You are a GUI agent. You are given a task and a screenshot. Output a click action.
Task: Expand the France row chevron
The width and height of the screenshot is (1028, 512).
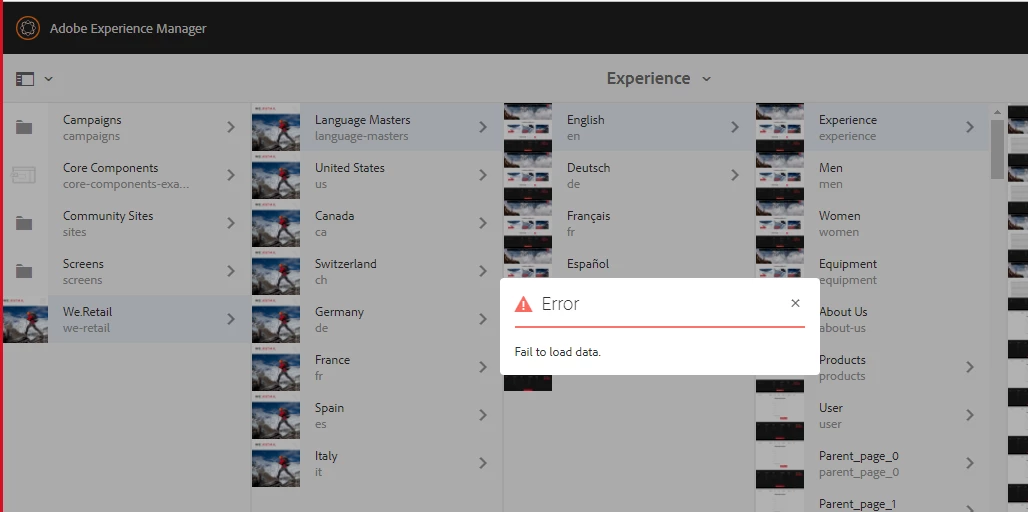point(483,367)
